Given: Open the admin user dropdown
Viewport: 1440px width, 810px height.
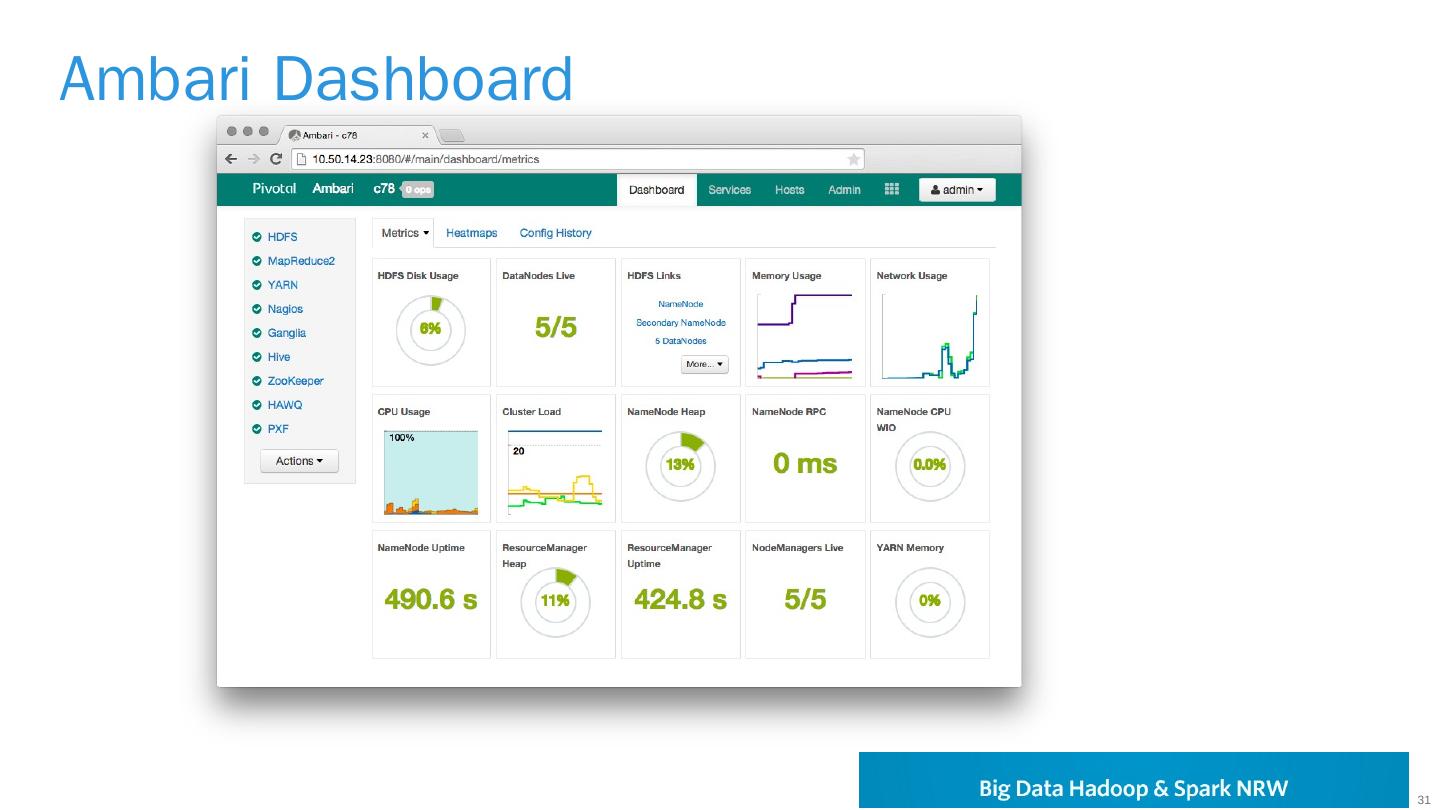Looking at the screenshot, I should click(957, 190).
